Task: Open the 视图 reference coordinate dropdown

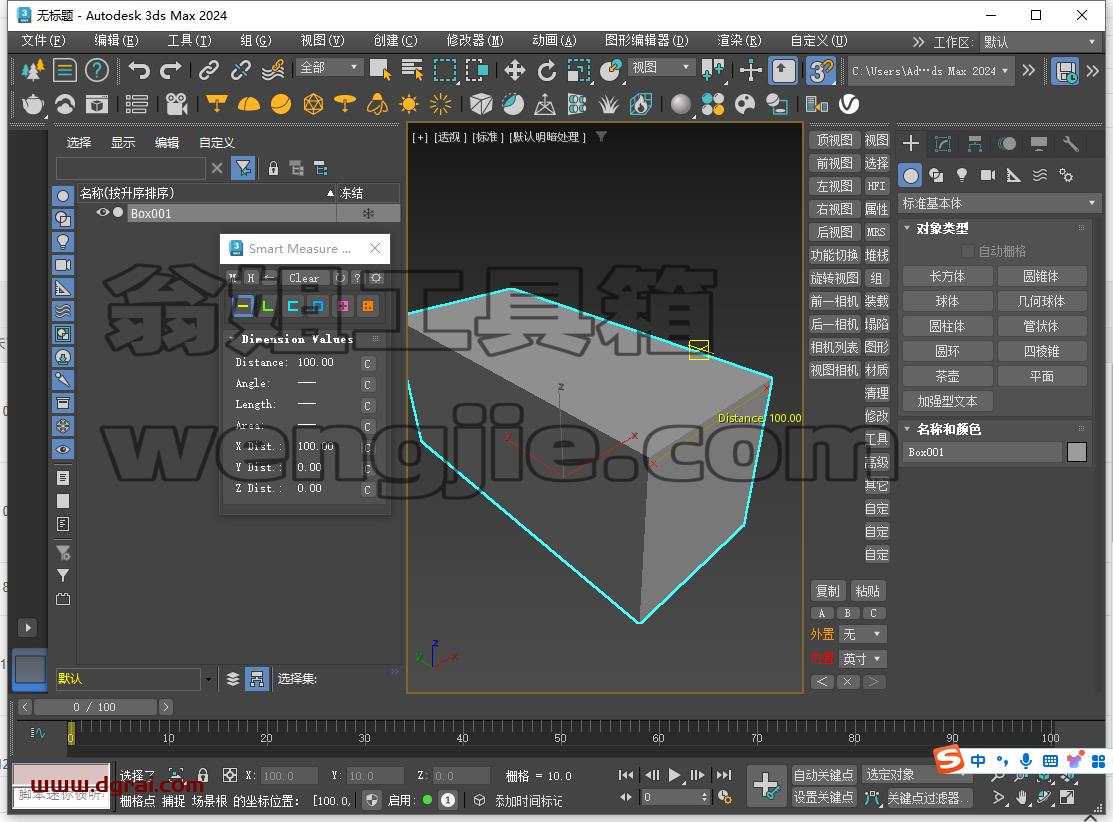Action: point(661,67)
